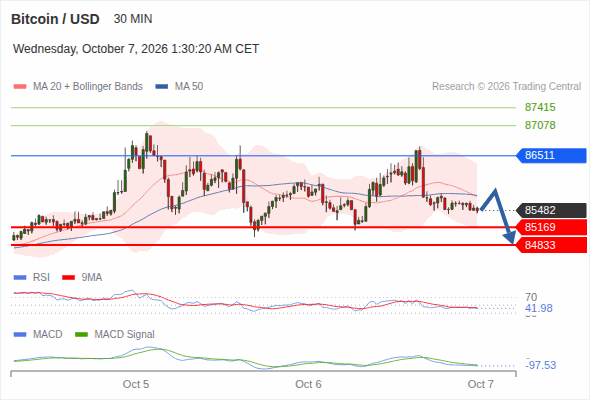Click the 9MA legend color swatch
The width and height of the screenshot is (590, 400).
pos(68,278)
